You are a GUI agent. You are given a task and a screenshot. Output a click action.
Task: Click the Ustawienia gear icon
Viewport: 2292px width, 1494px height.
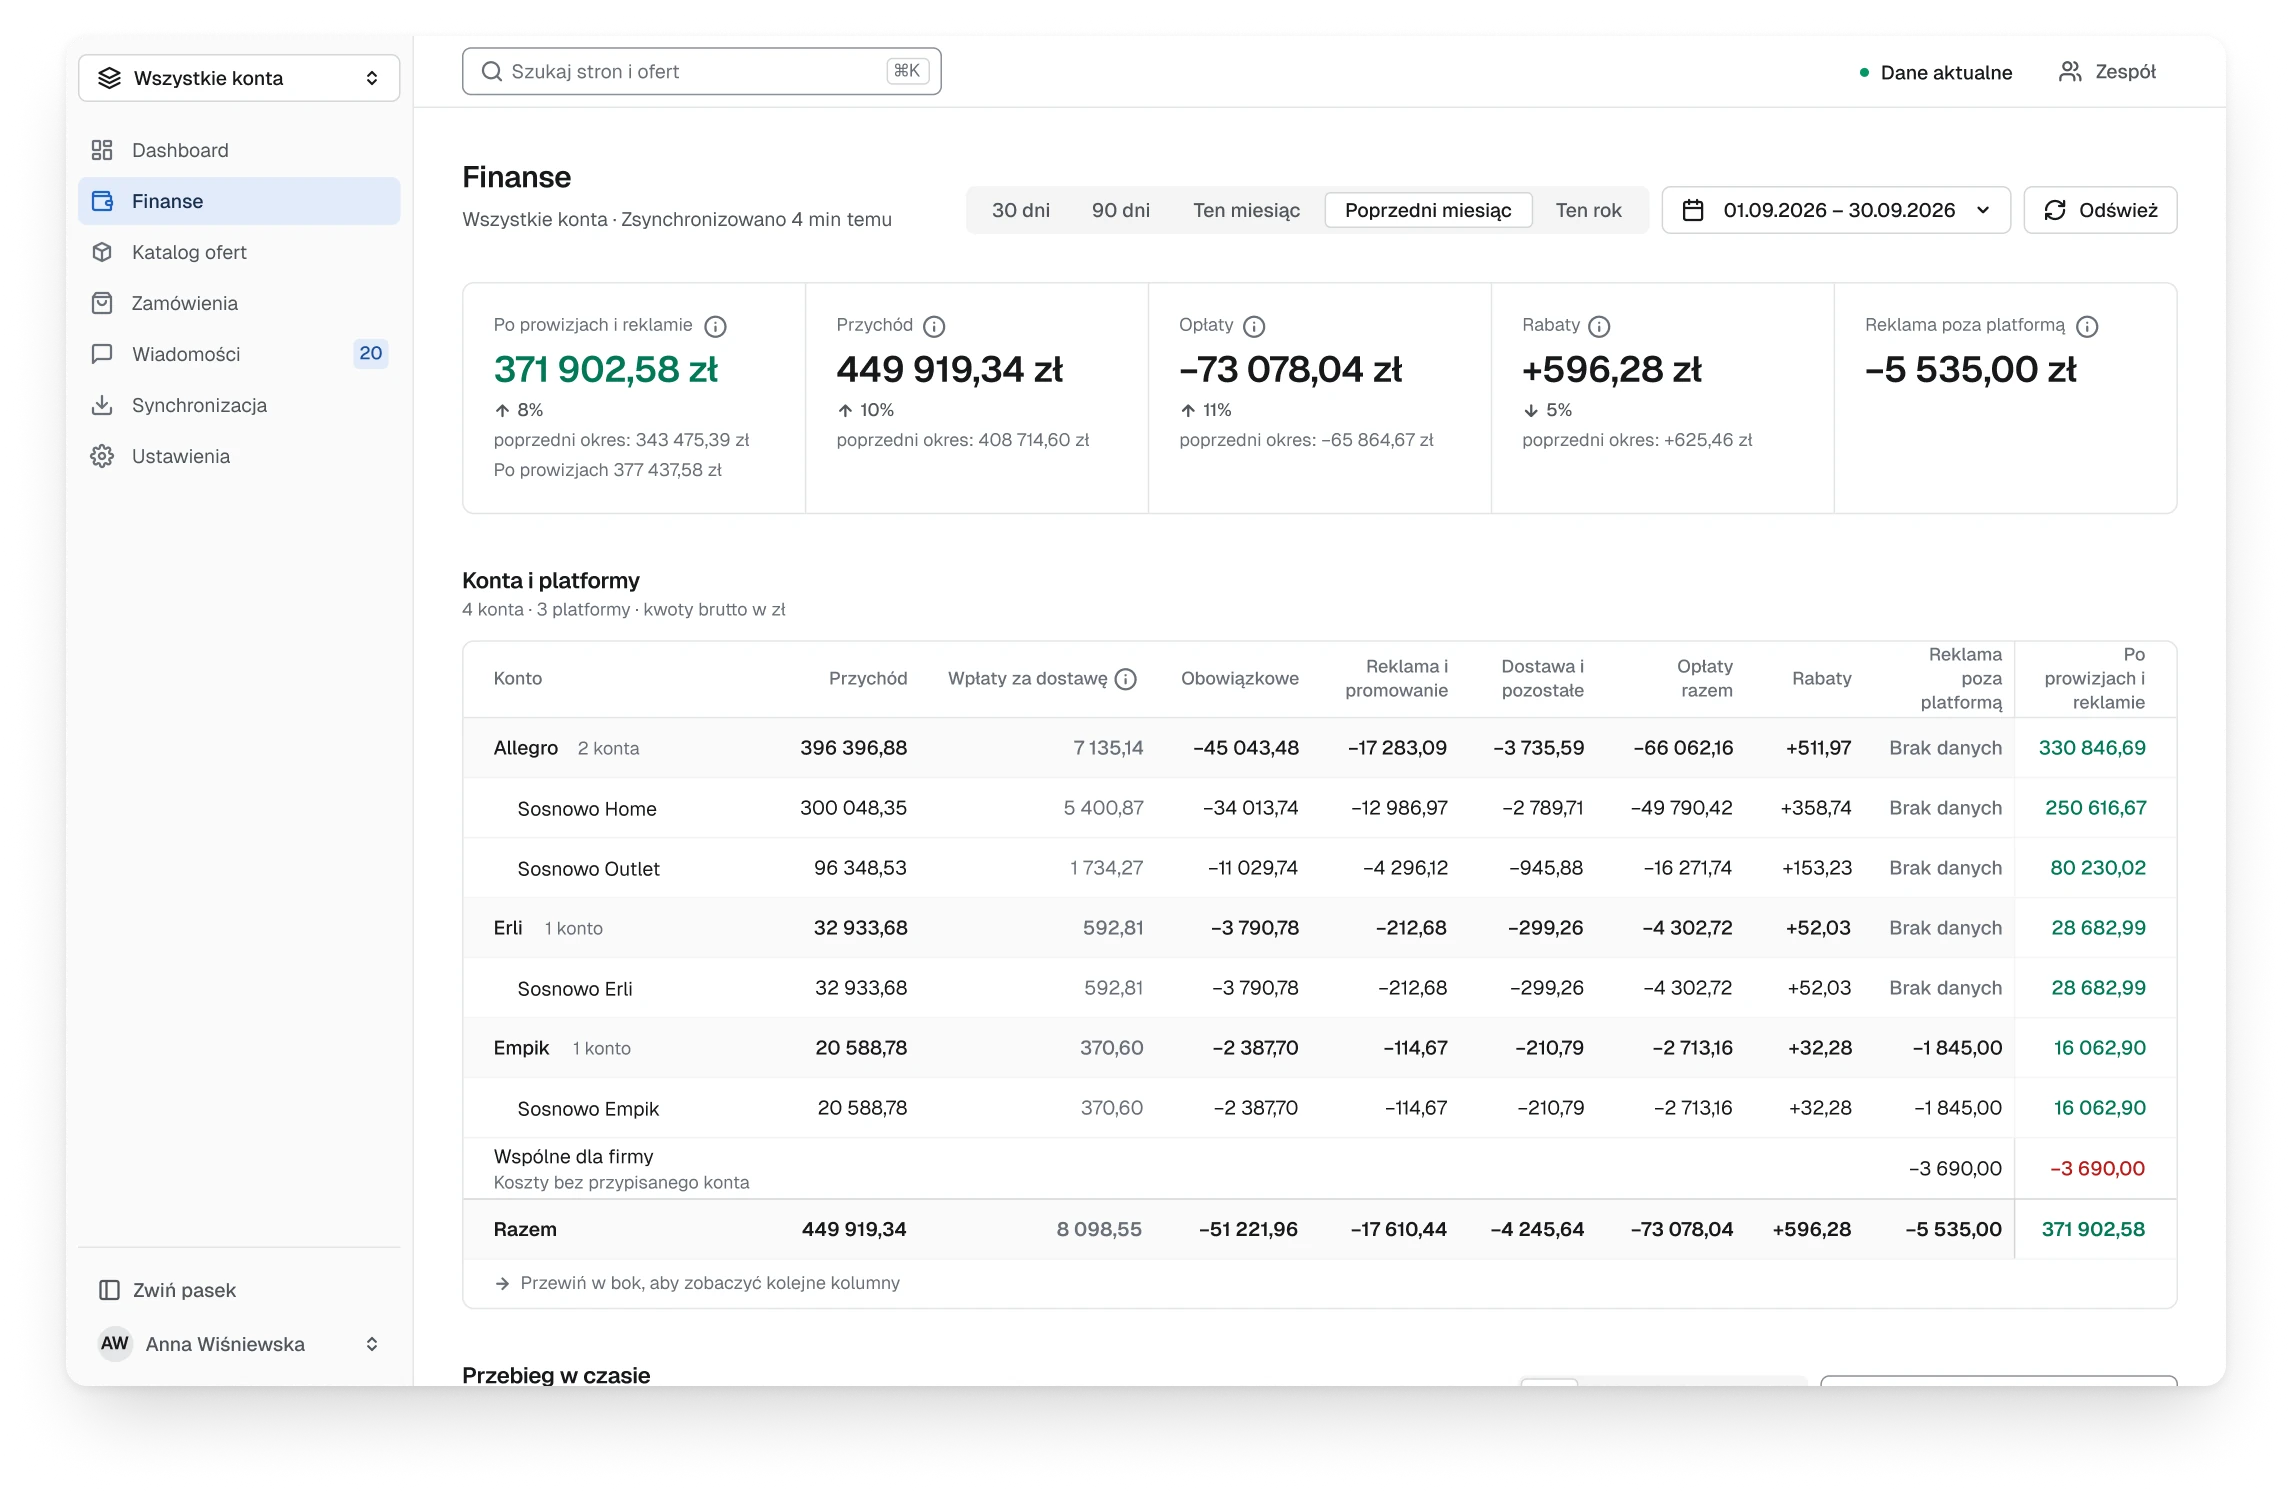(102, 456)
